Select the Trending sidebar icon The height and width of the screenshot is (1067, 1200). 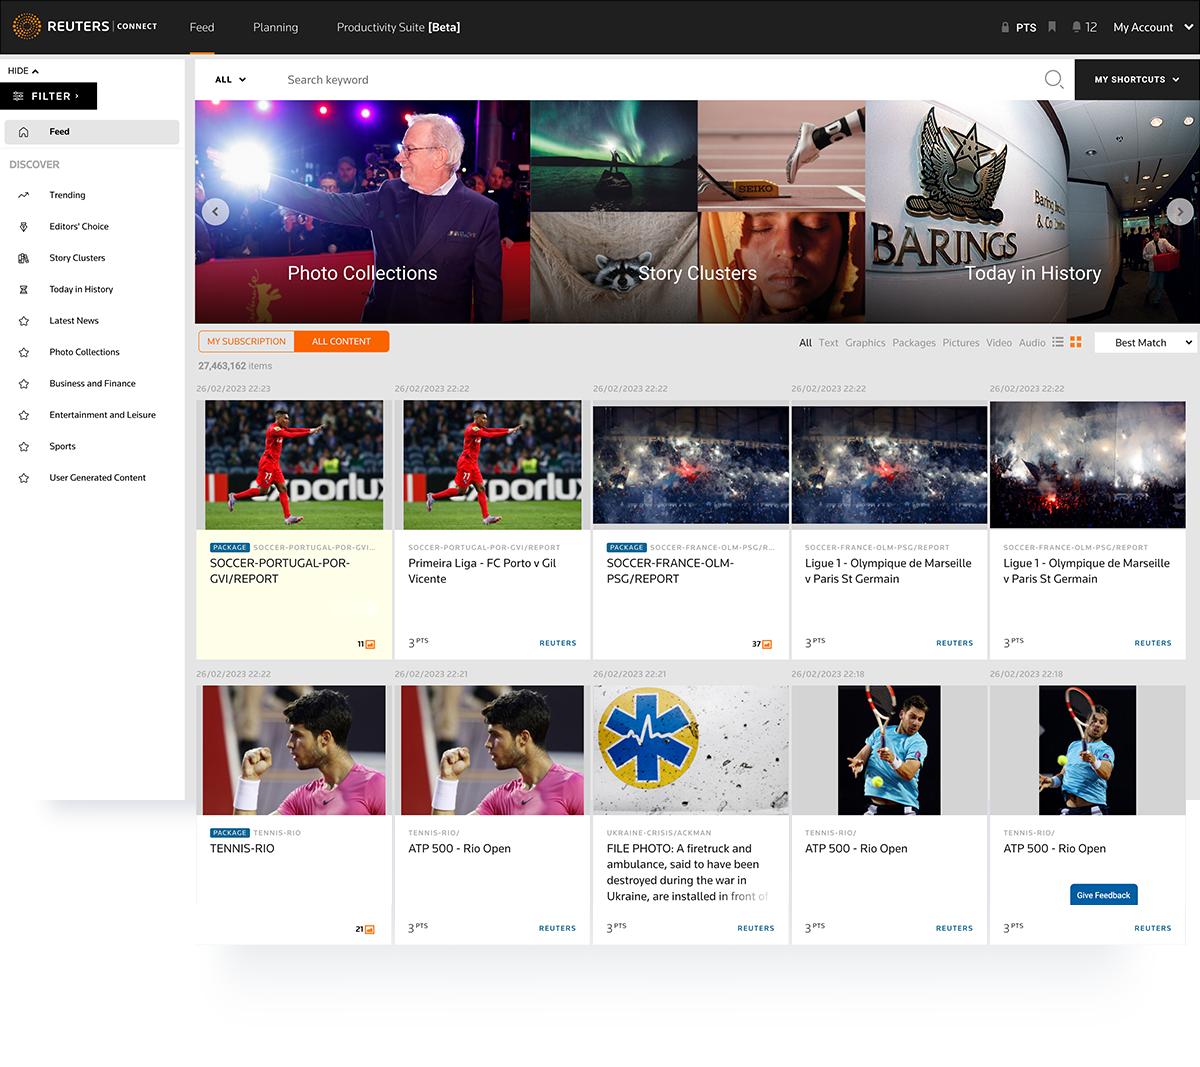(24, 195)
